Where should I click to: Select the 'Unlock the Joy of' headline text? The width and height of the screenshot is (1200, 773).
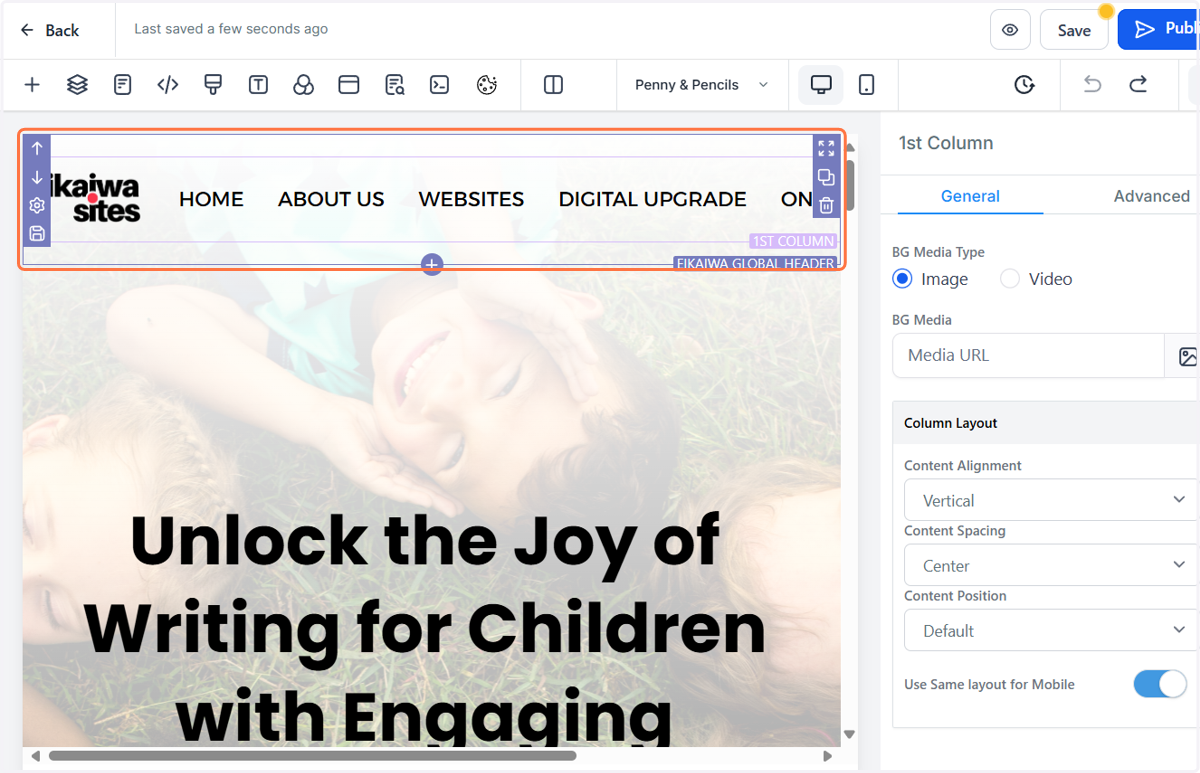[424, 540]
